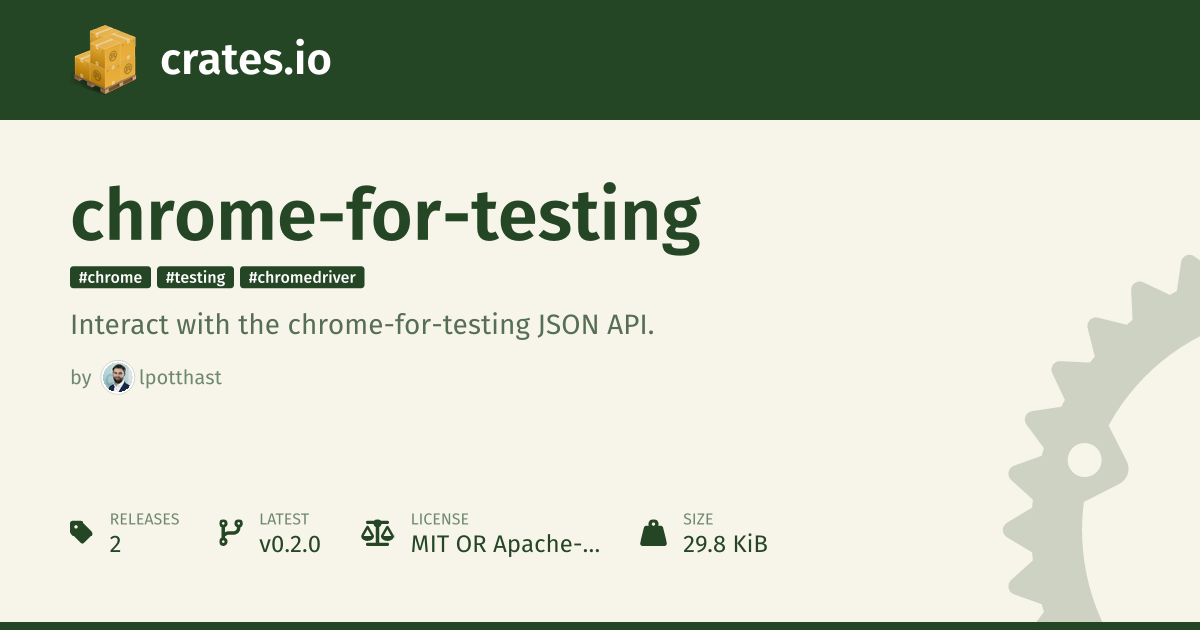Click the crate description about JSON API
This screenshot has width=1200, height=630.
coord(362,325)
